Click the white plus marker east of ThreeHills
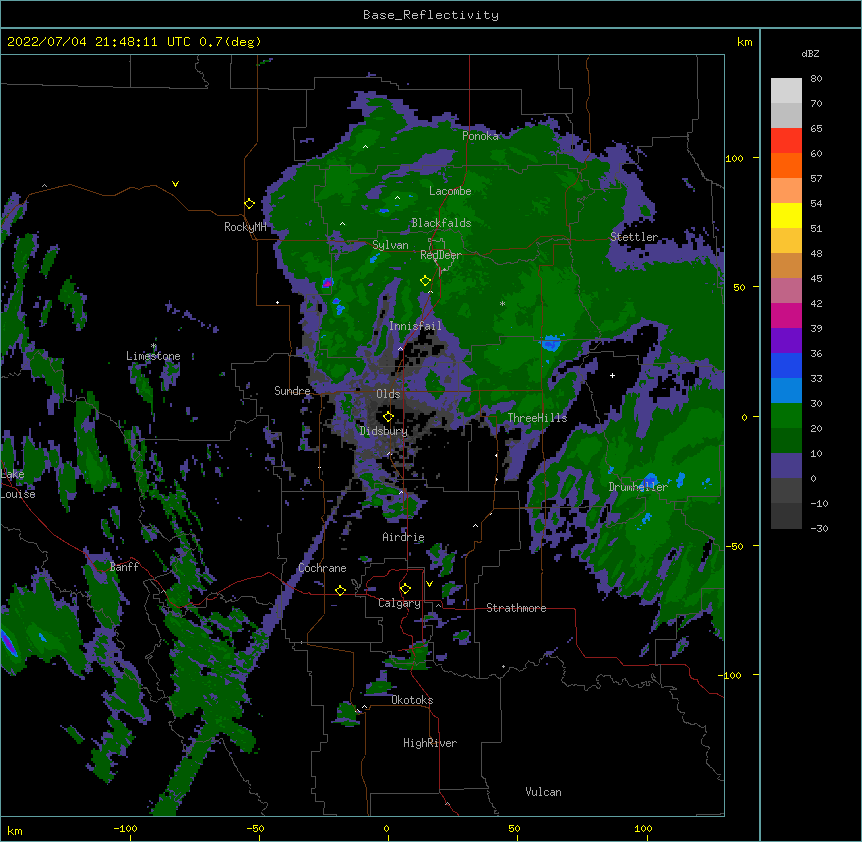The height and width of the screenshot is (842, 862). pos(612,375)
